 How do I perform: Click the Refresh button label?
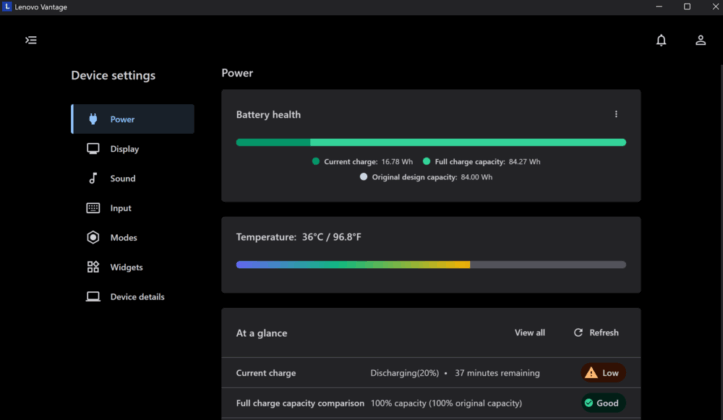point(604,332)
